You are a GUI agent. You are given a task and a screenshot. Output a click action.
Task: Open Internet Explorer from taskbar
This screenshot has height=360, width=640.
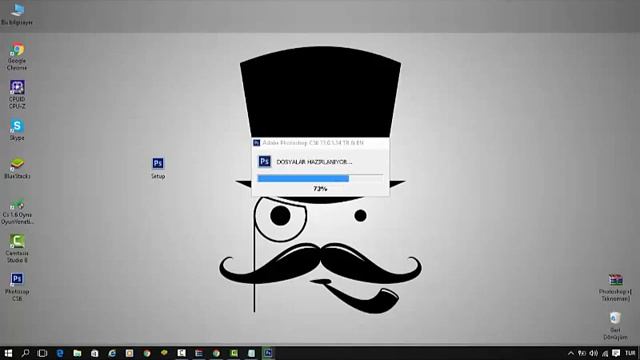point(112,353)
